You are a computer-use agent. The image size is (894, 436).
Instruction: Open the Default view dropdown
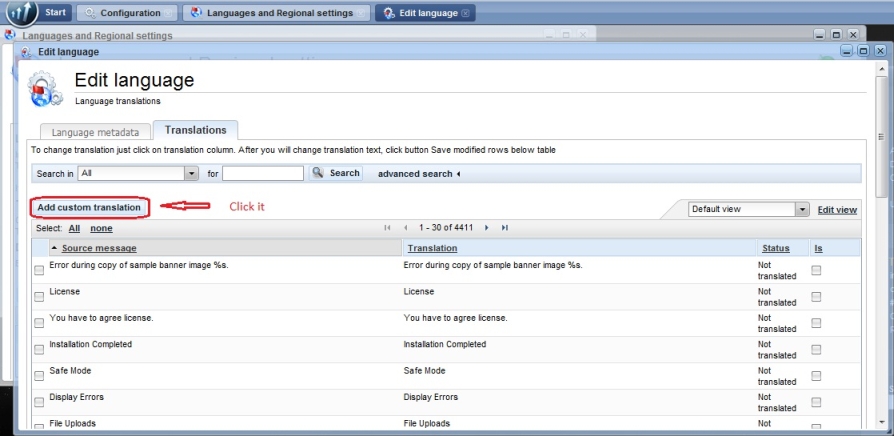(749, 209)
